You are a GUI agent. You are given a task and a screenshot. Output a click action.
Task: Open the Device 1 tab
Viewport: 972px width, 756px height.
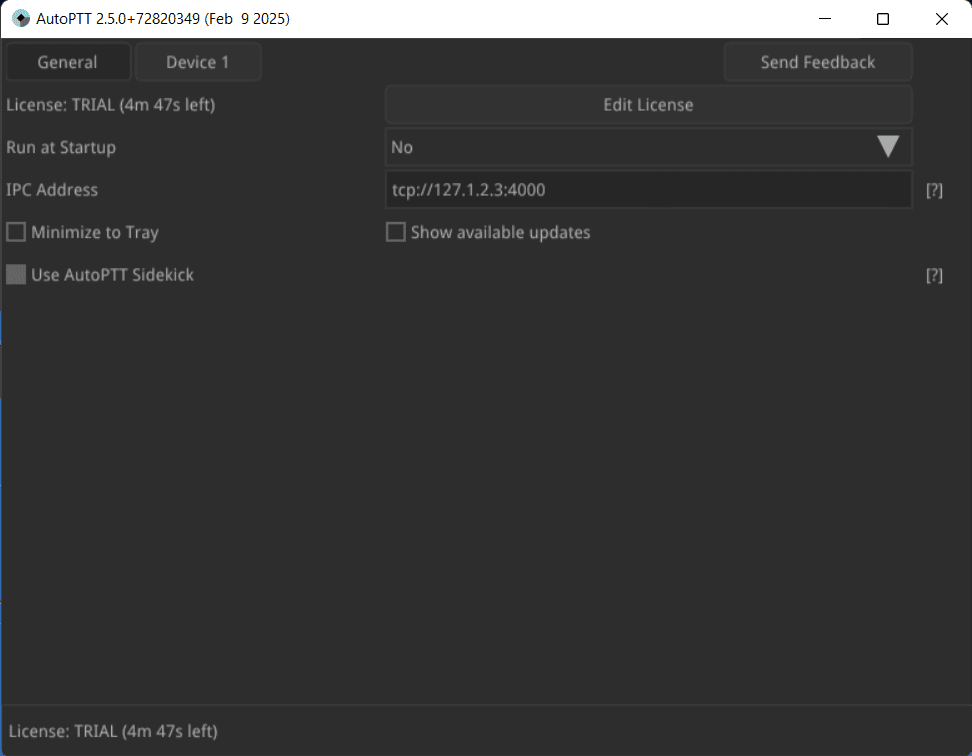click(198, 62)
